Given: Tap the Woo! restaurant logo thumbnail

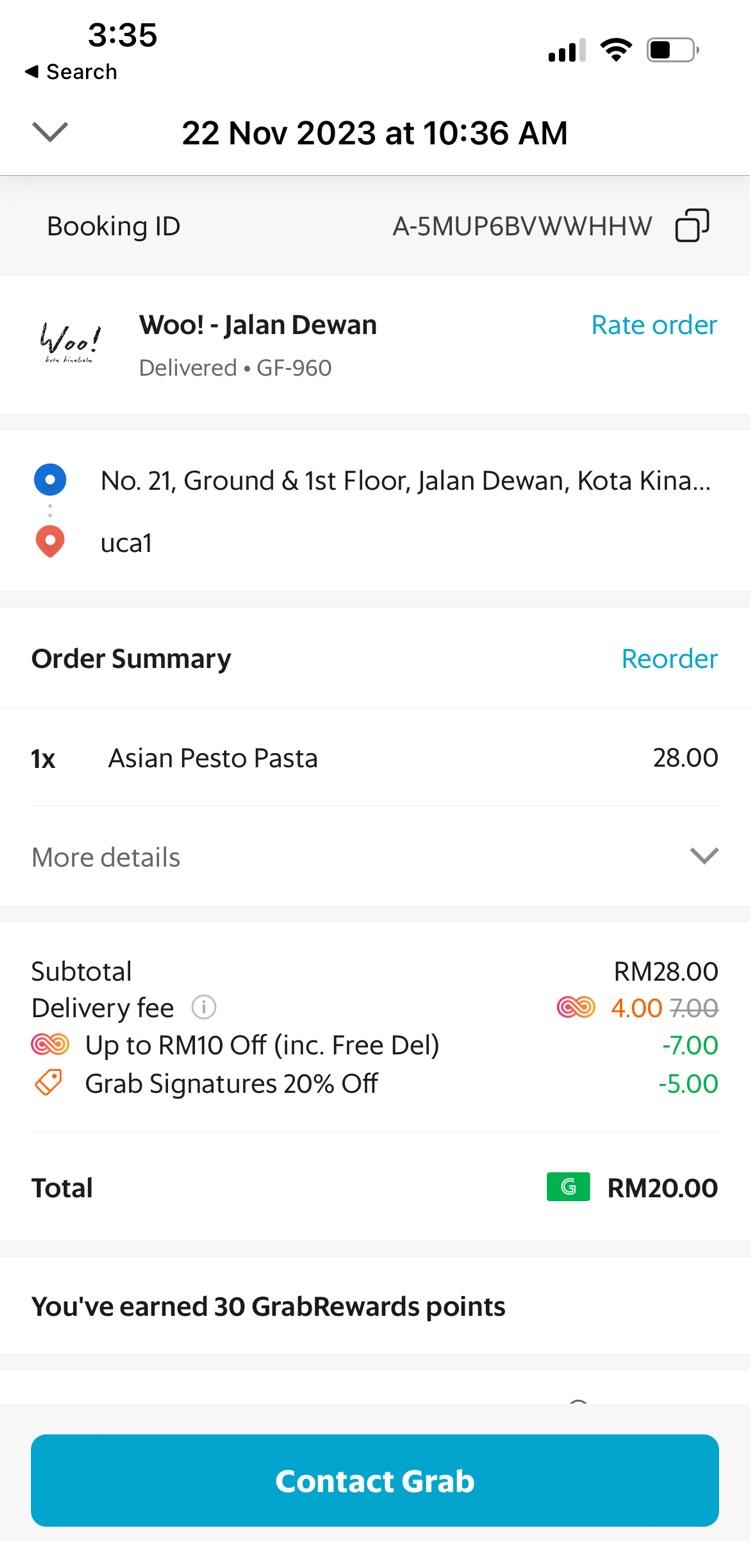Looking at the screenshot, I should (70, 343).
